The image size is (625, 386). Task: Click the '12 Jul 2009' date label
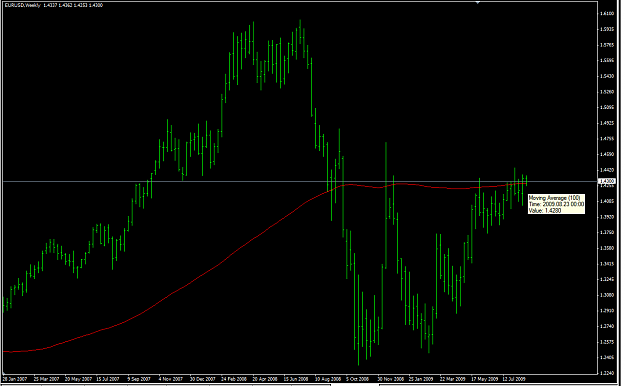point(514,379)
